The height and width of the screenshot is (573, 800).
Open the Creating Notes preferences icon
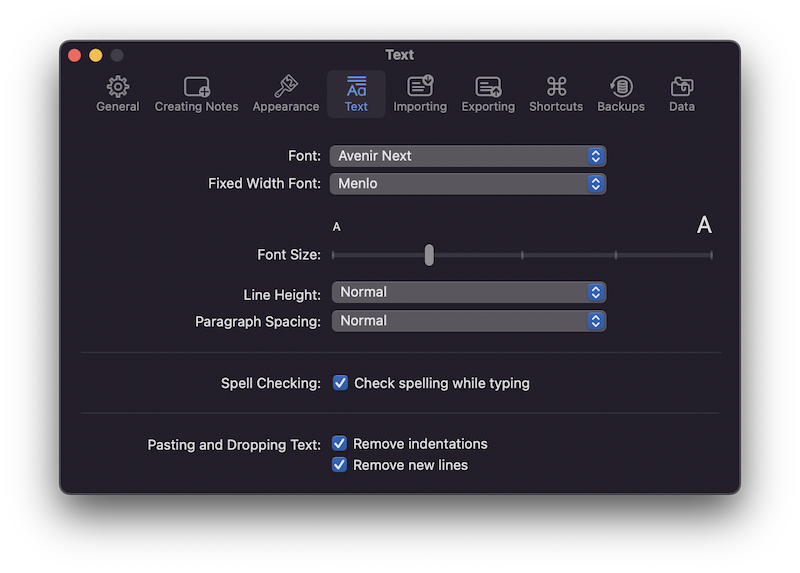point(197,87)
